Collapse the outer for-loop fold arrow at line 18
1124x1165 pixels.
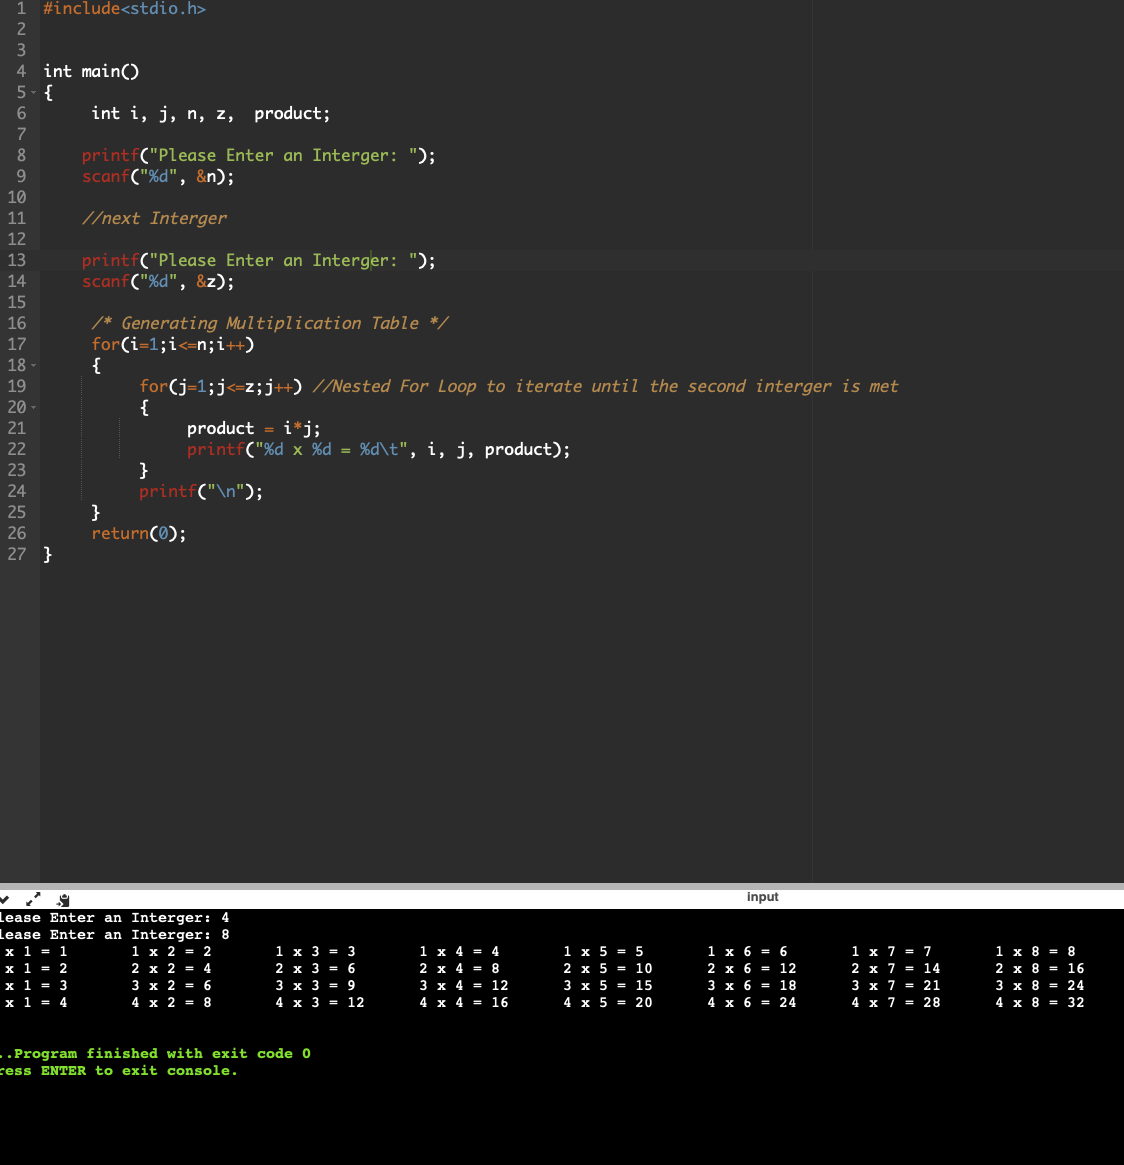(x=33, y=365)
